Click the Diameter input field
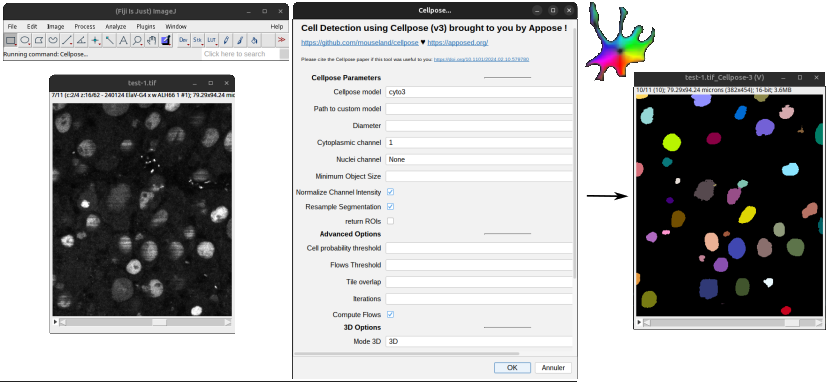 [479, 126]
